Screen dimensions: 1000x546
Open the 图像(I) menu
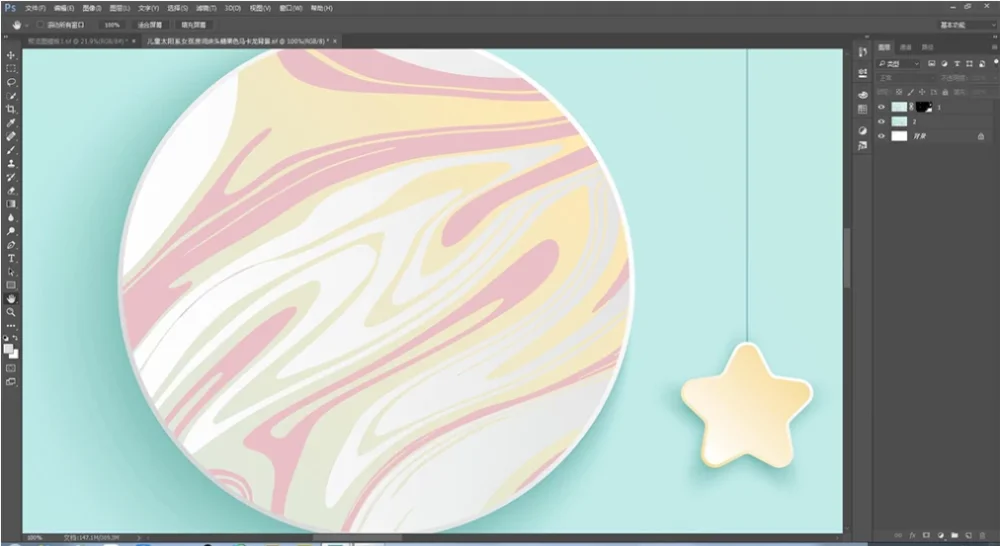click(92, 8)
